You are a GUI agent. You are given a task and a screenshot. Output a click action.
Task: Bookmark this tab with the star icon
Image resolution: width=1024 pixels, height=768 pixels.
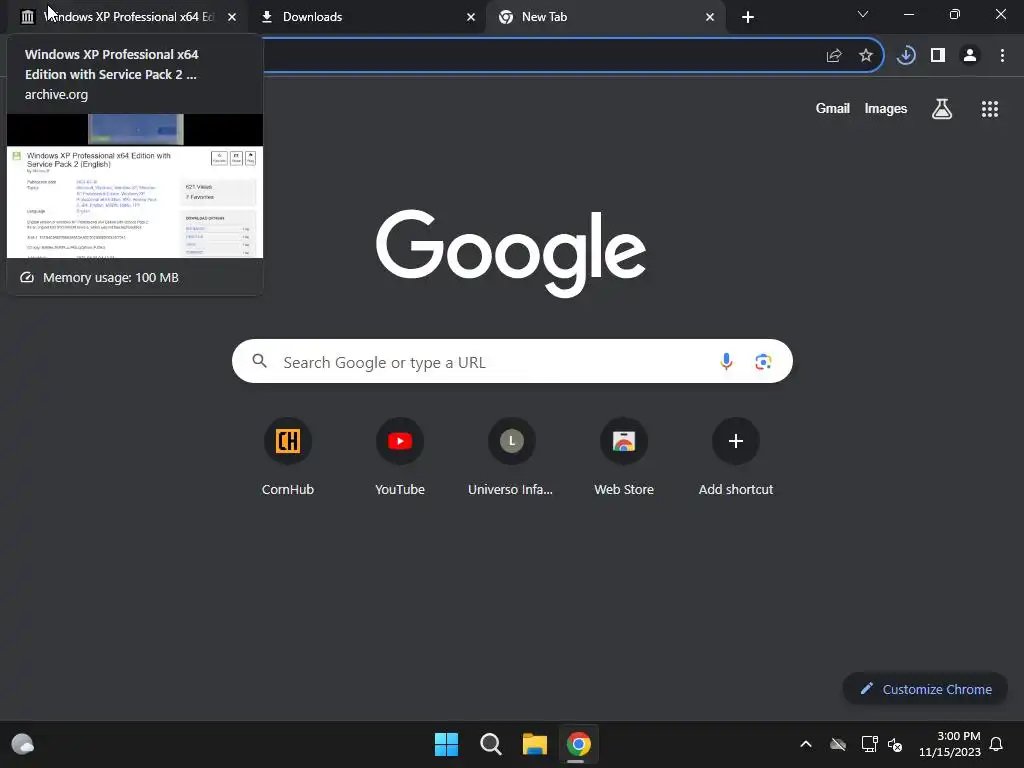pyautogui.click(x=866, y=56)
